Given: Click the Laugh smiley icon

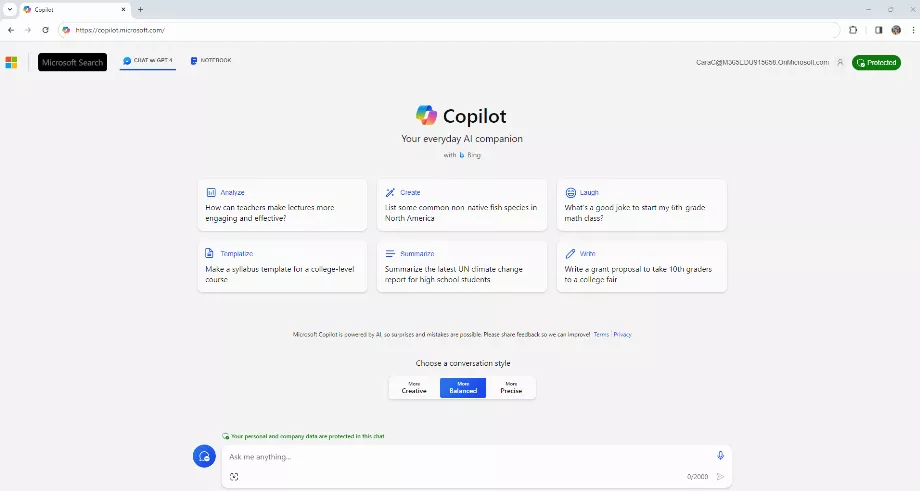Looking at the screenshot, I should point(570,192).
